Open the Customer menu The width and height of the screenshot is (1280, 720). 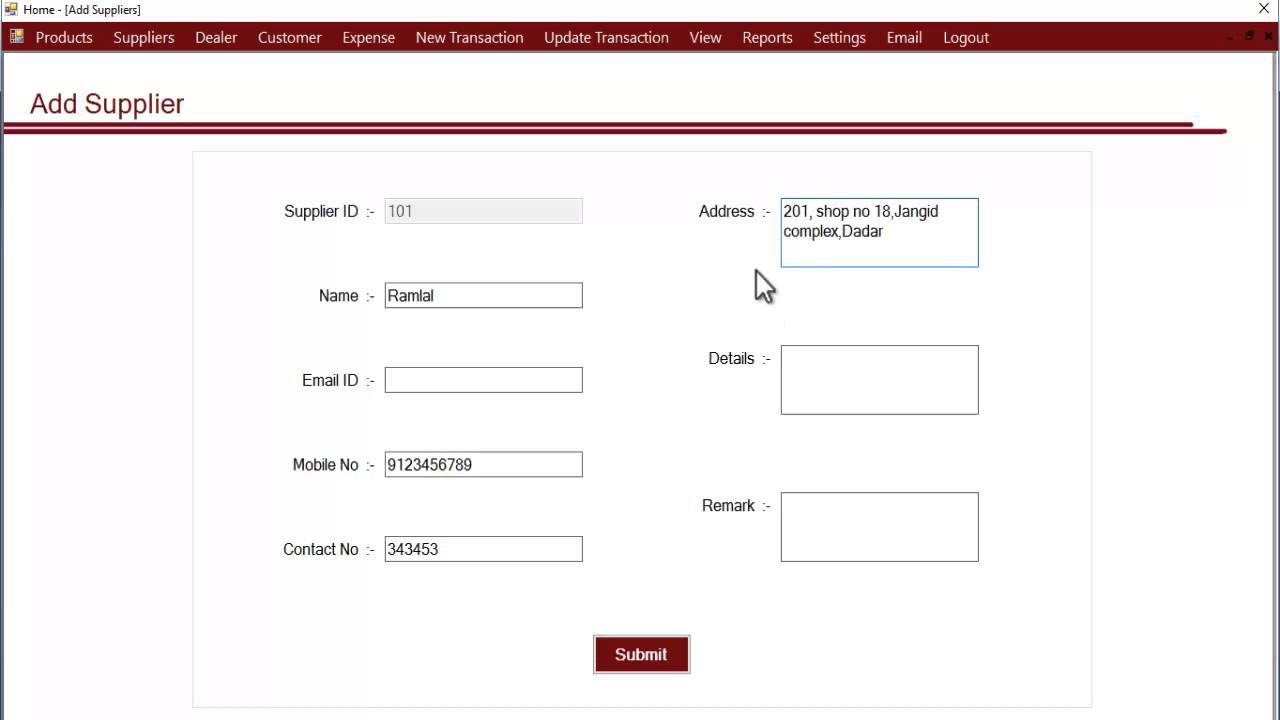[x=290, y=37]
